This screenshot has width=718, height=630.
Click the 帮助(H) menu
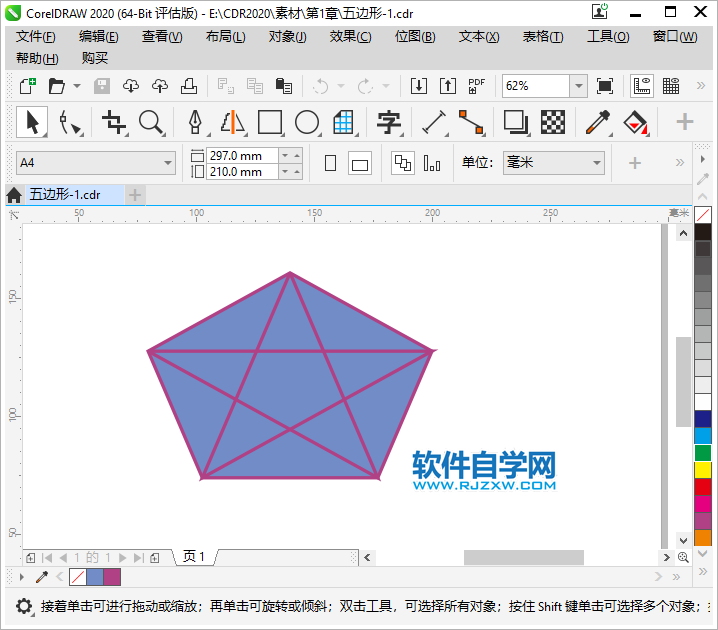[x=37, y=58]
